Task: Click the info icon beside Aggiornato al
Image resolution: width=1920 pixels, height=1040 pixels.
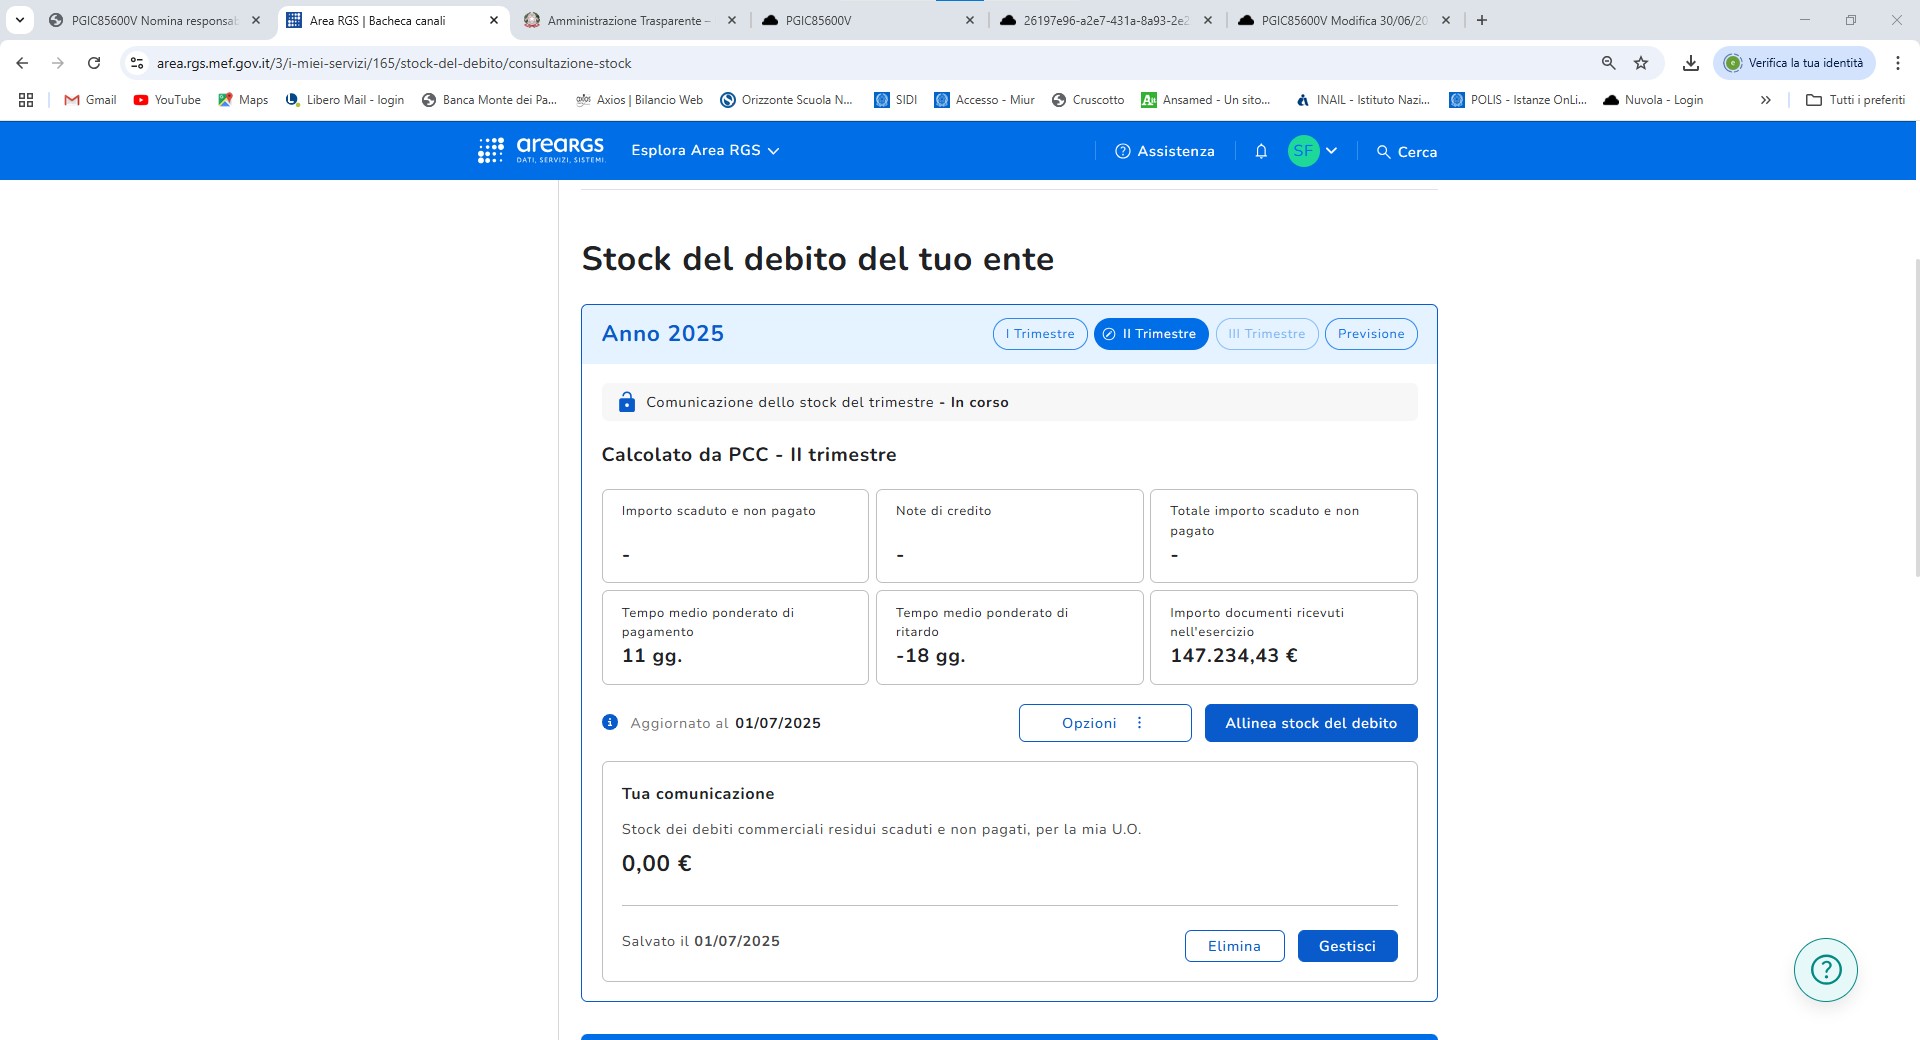Action: [610, 722]
